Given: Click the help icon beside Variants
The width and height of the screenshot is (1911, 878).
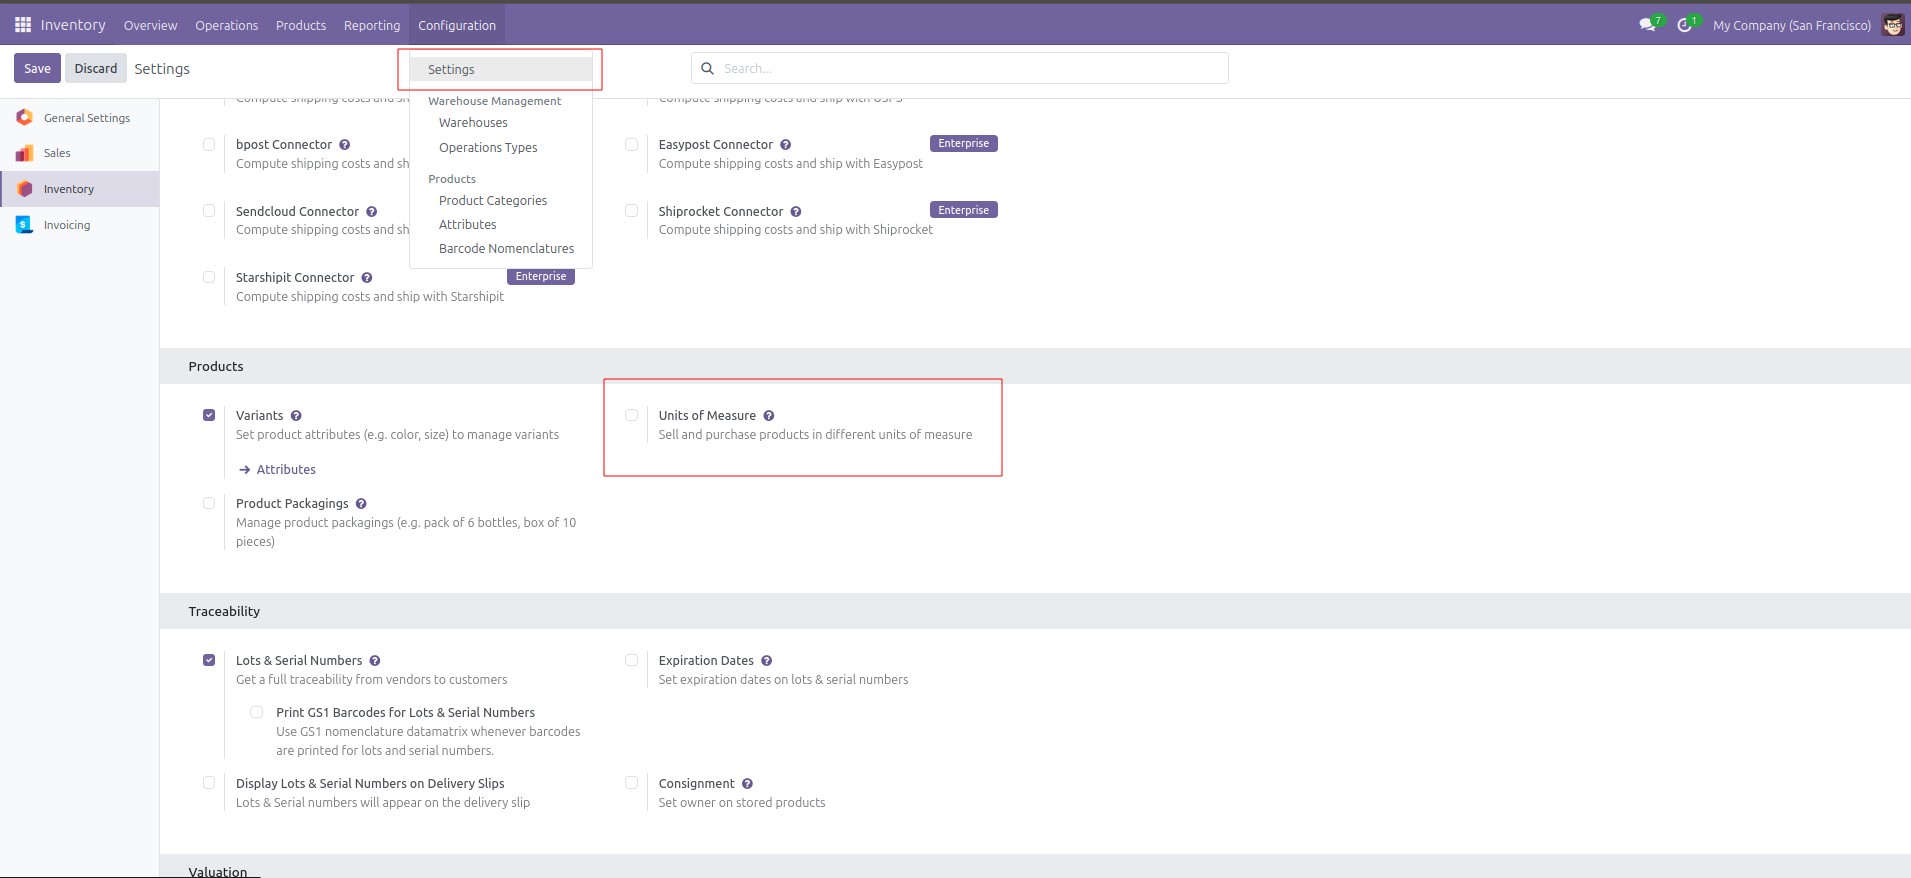Looking at the screenshot, I should pyautogui.click(x=296, y=416).
